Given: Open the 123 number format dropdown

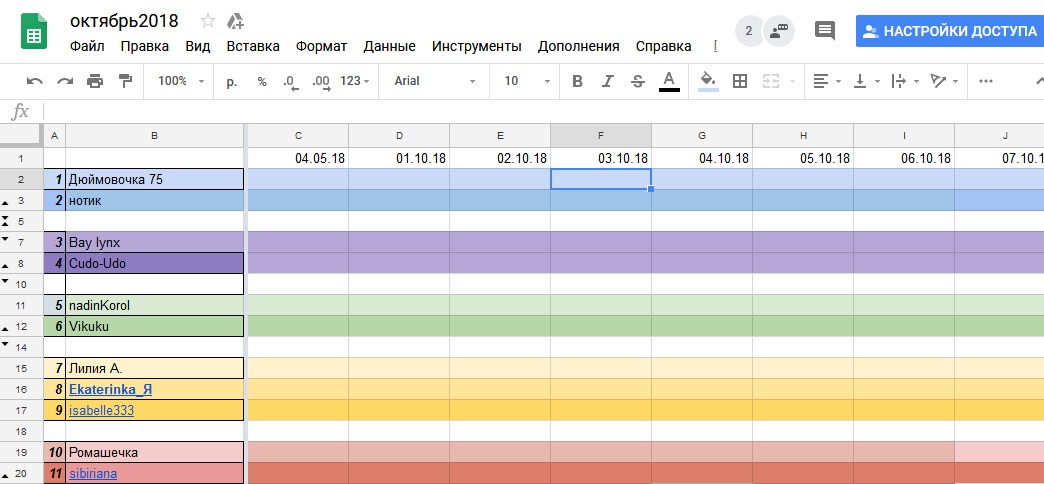Looking at the screenshot, I should [x=354, y=81].
